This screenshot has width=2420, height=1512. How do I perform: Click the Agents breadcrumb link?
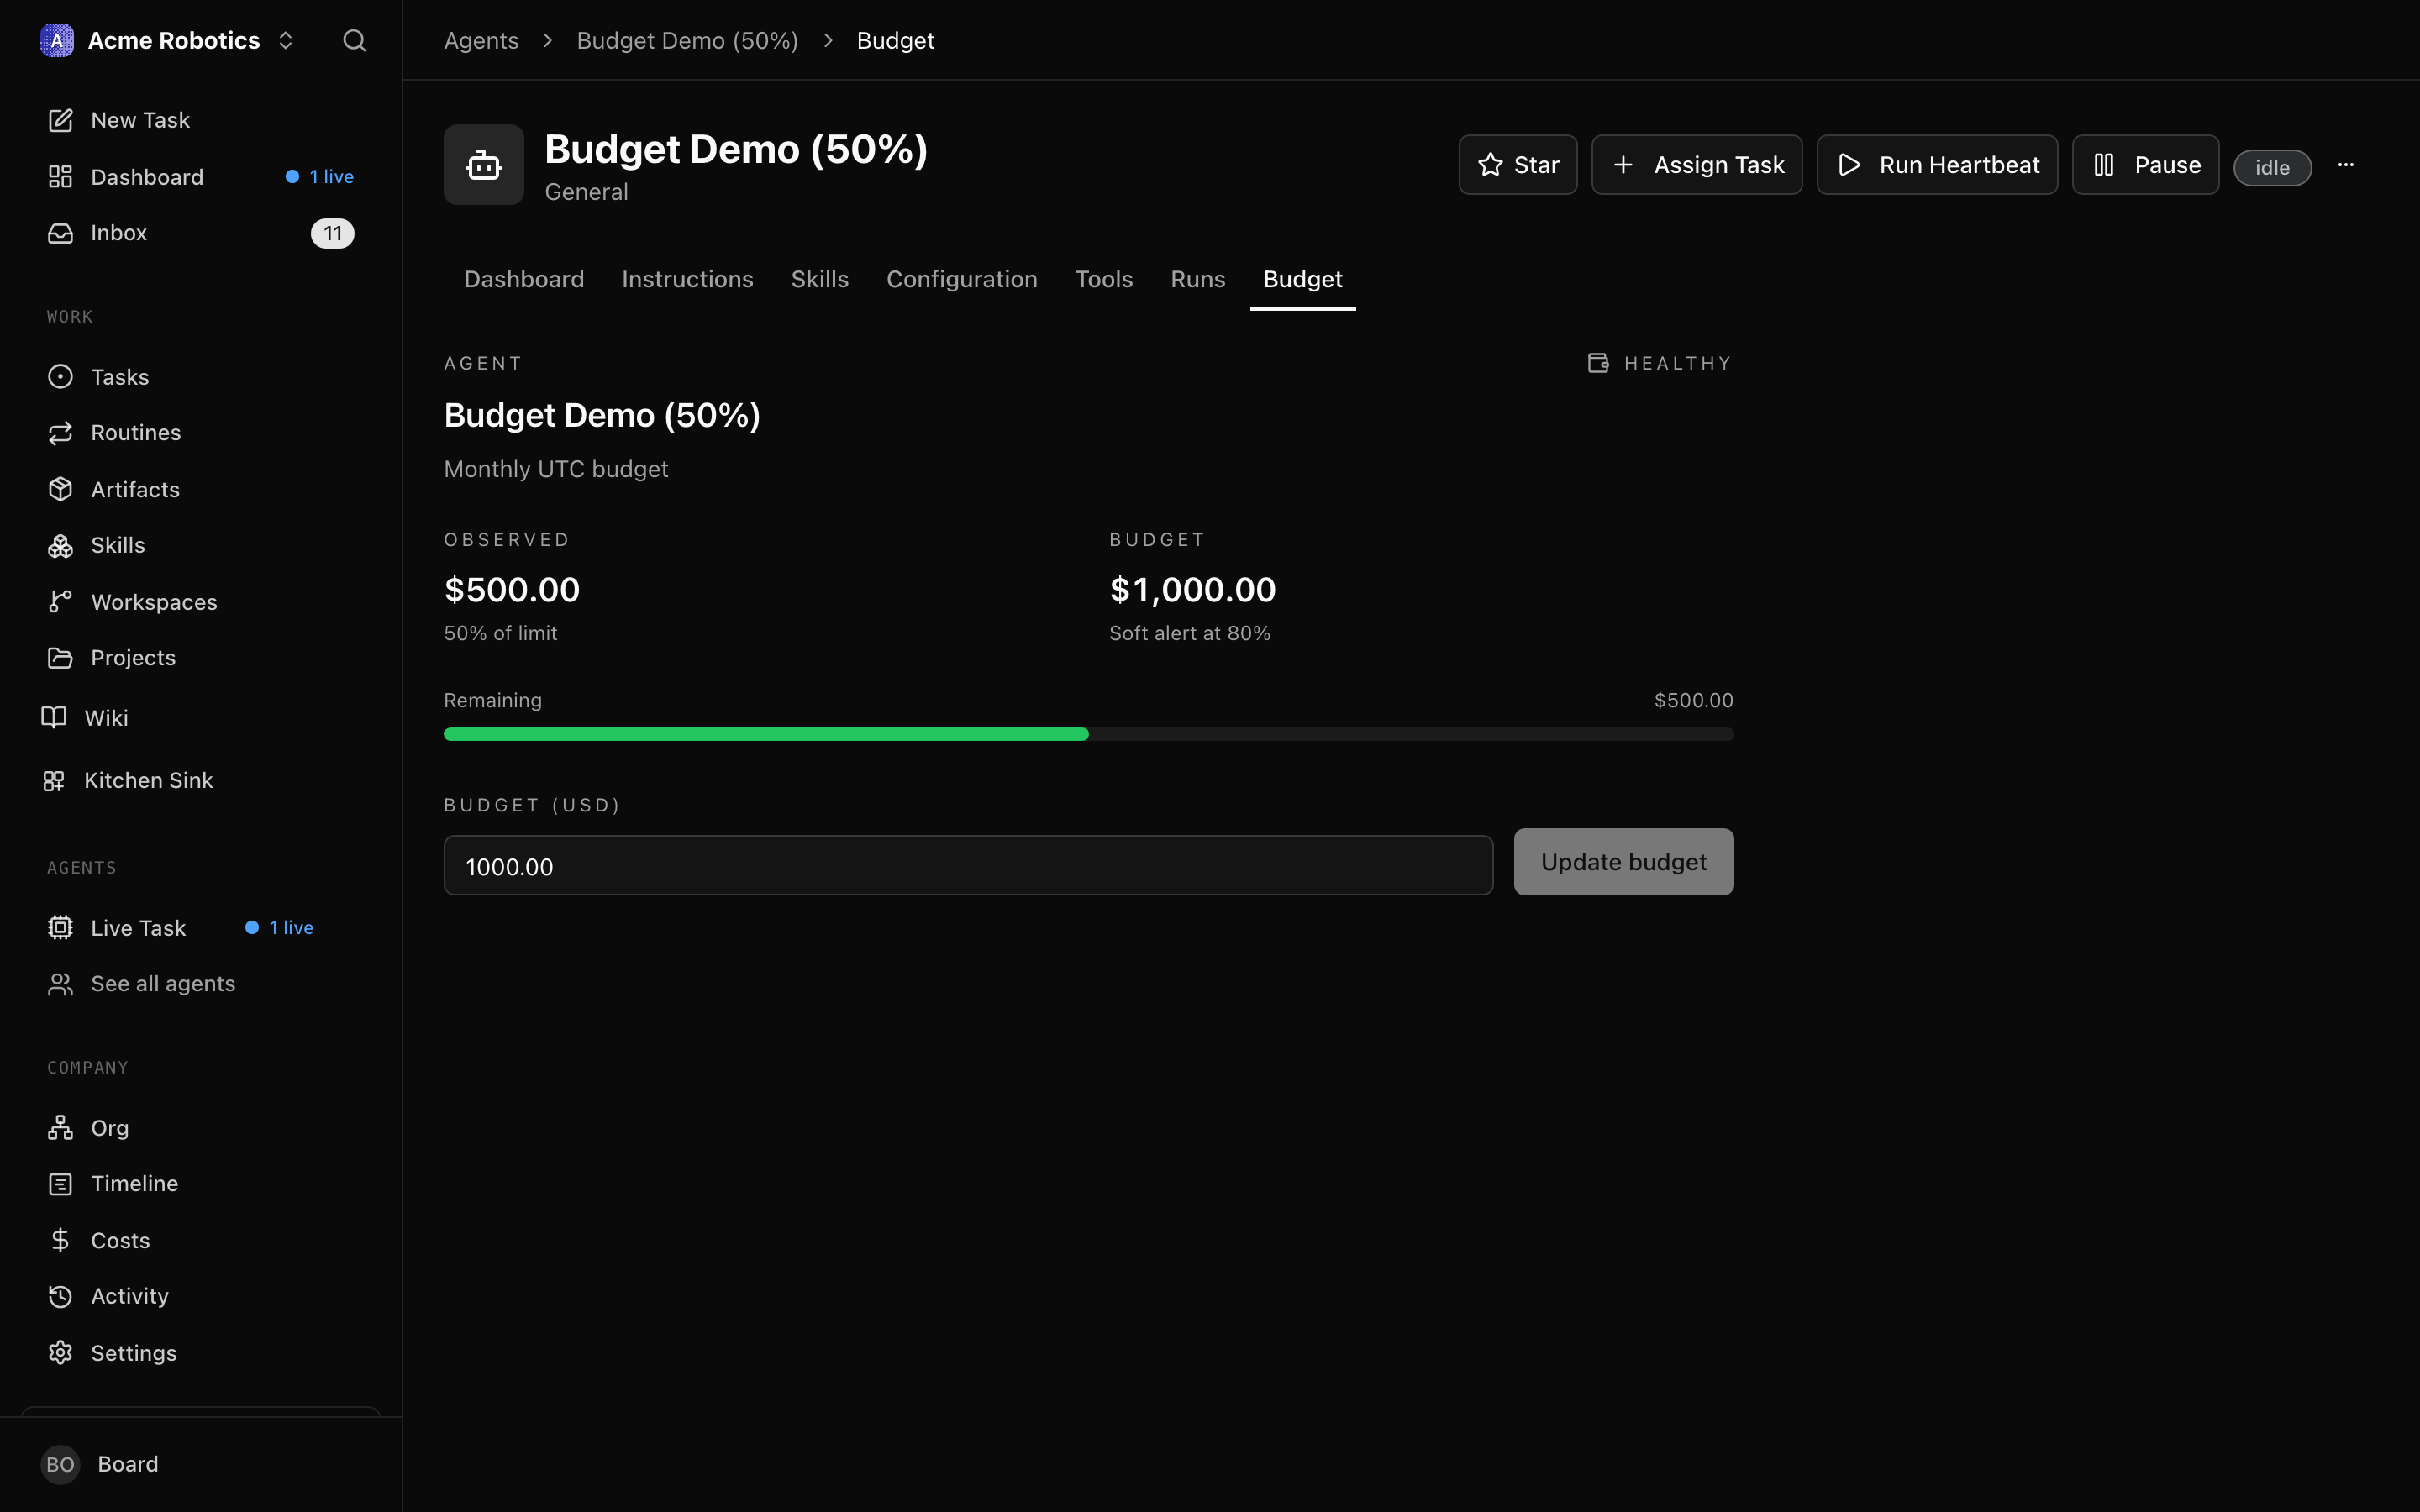pos(481,40)
